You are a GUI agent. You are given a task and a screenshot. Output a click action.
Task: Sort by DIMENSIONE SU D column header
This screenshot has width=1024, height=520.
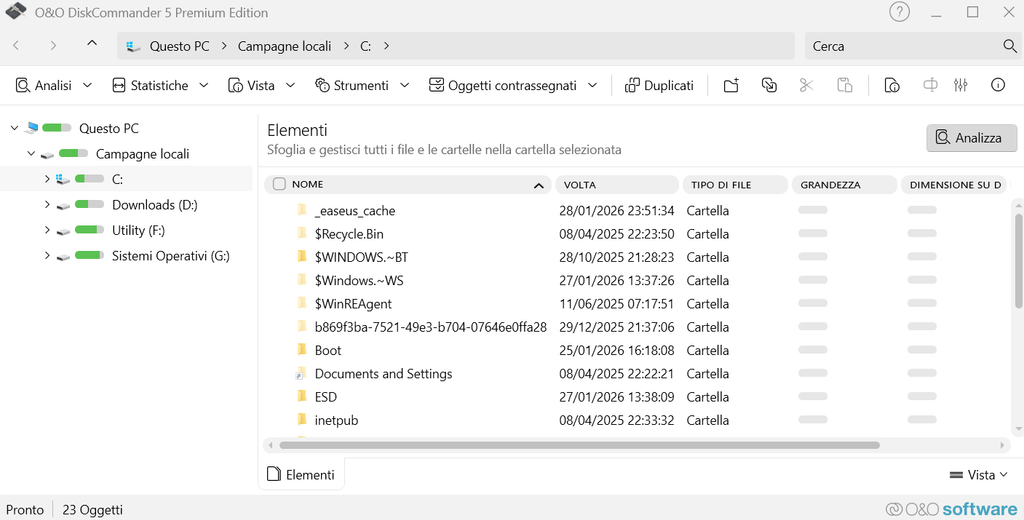click(x=955, y=185)
